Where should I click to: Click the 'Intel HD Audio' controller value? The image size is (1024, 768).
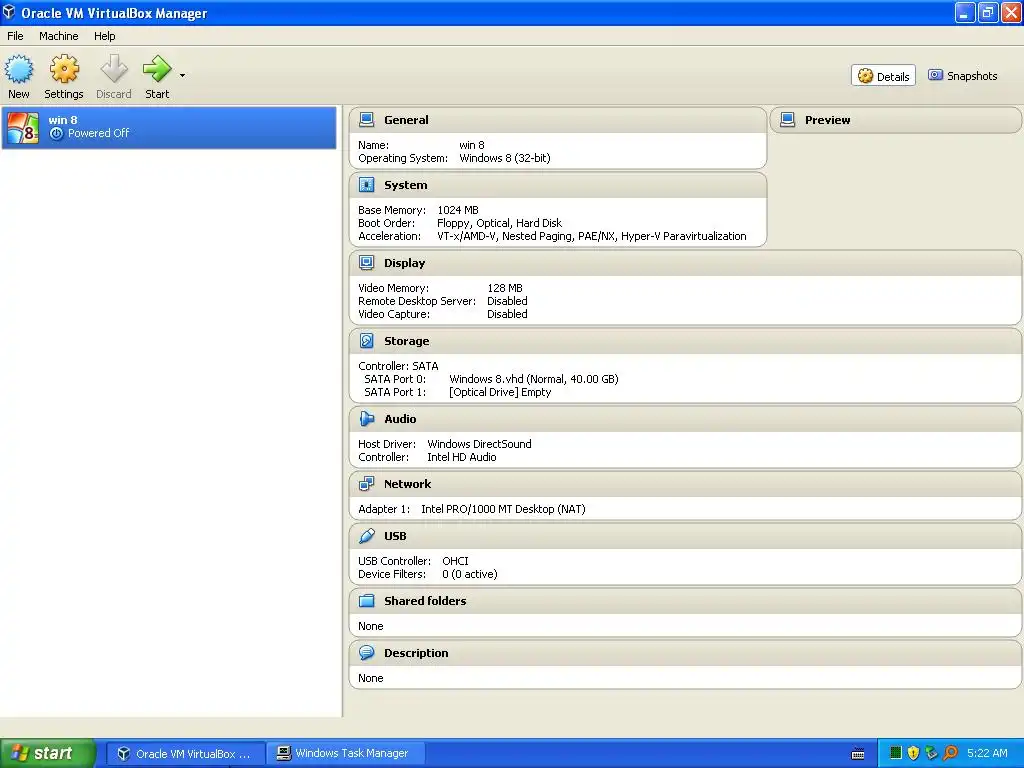coord(462,457)
